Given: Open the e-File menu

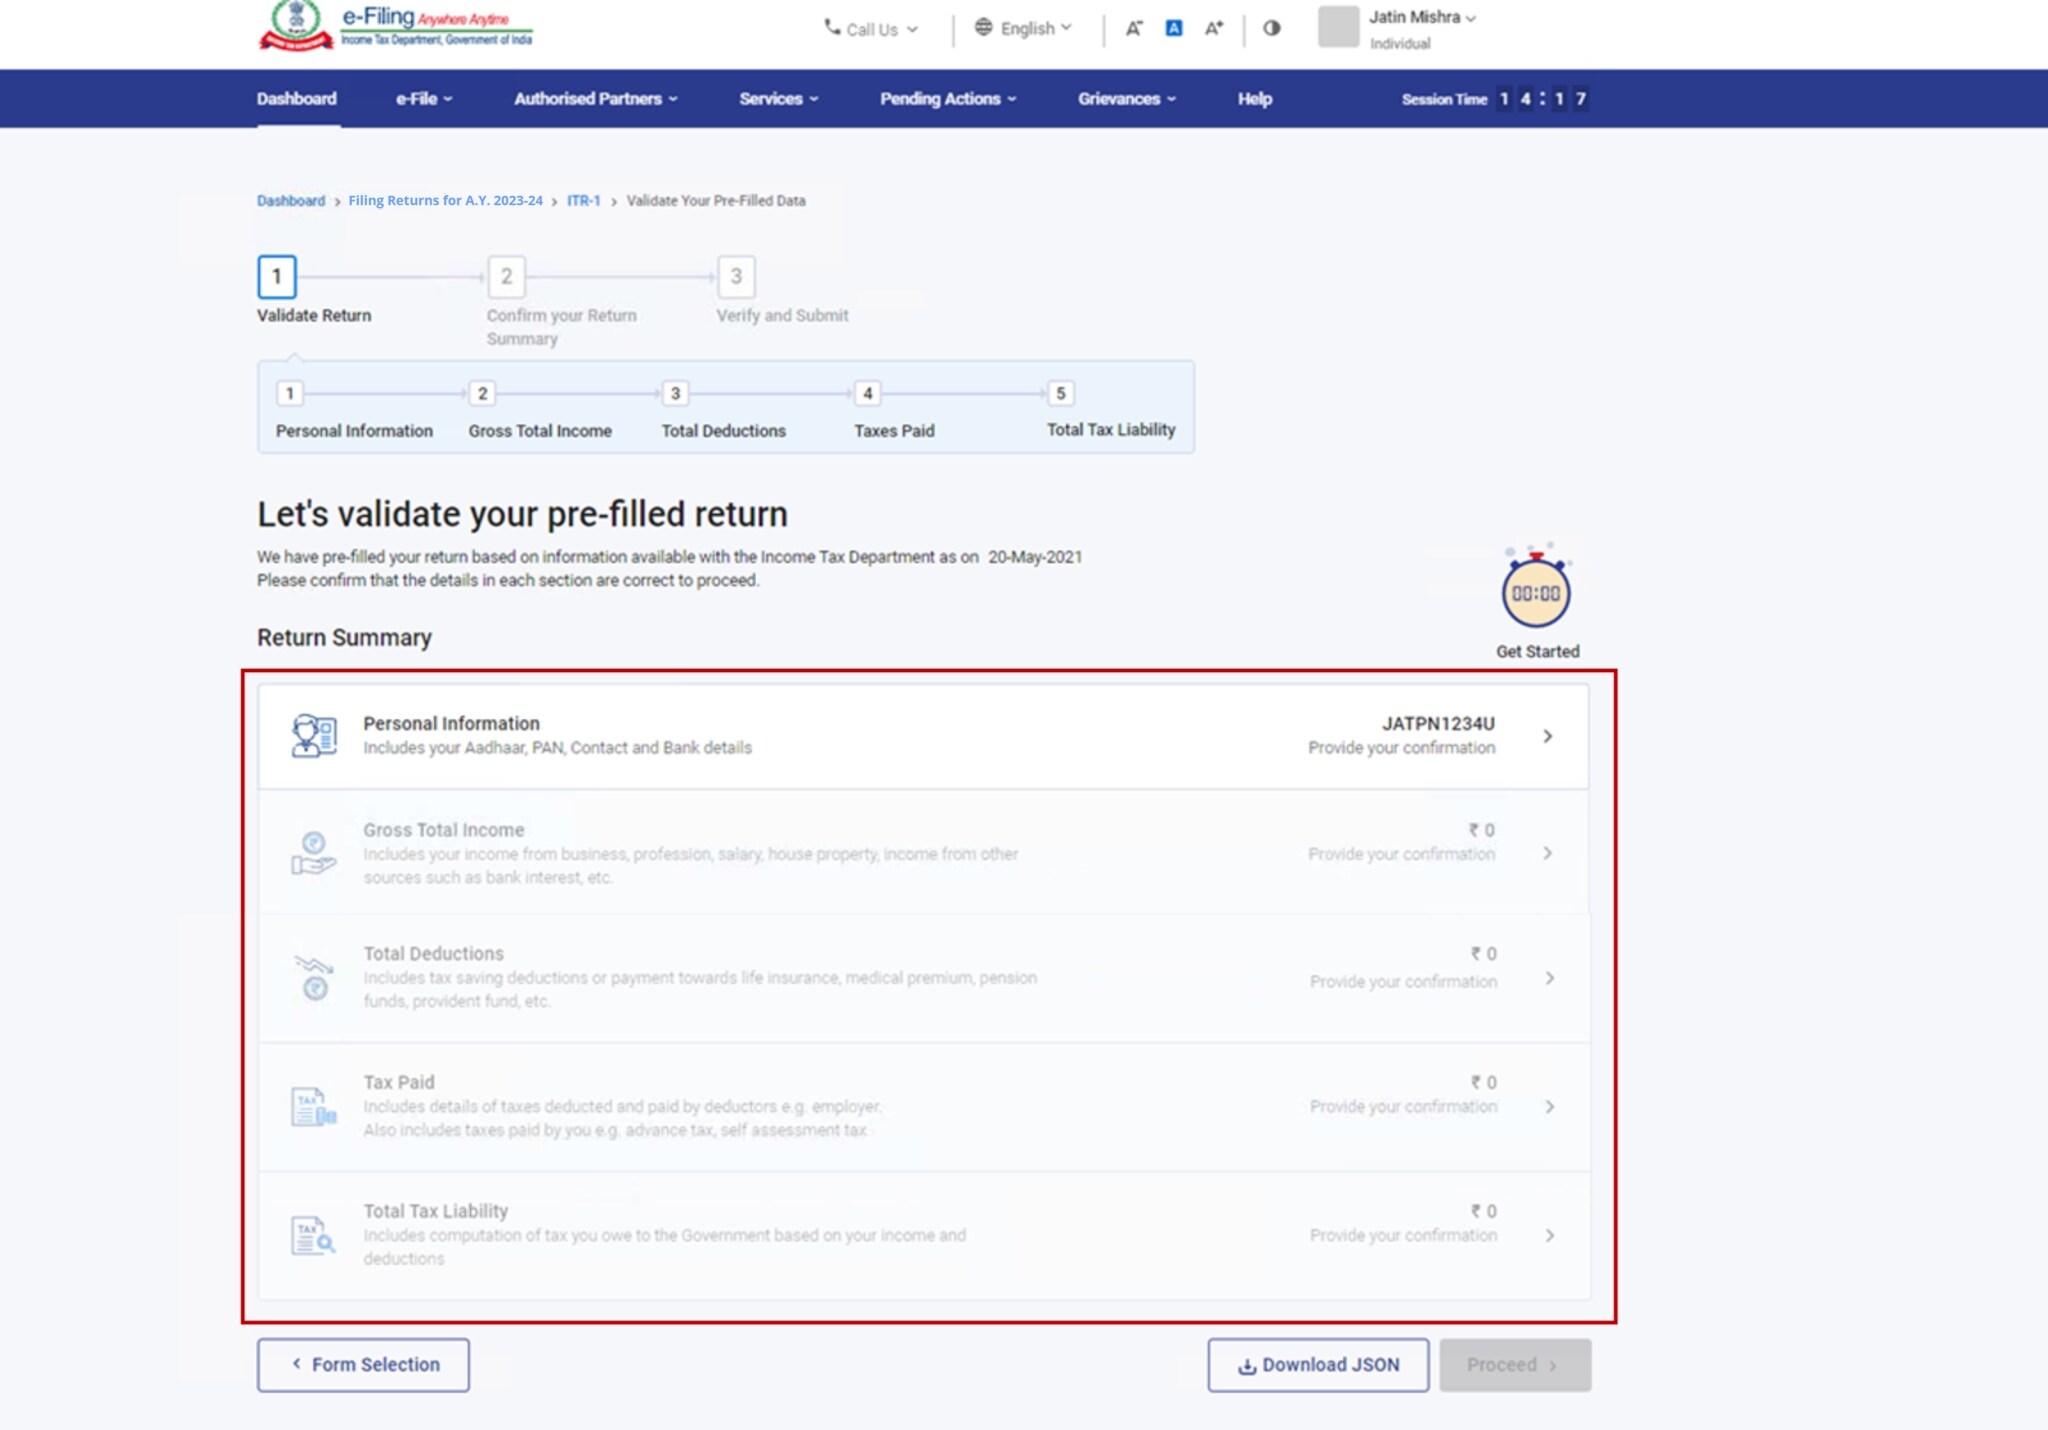Looking at the screenshot, I should tap(424, 99).
